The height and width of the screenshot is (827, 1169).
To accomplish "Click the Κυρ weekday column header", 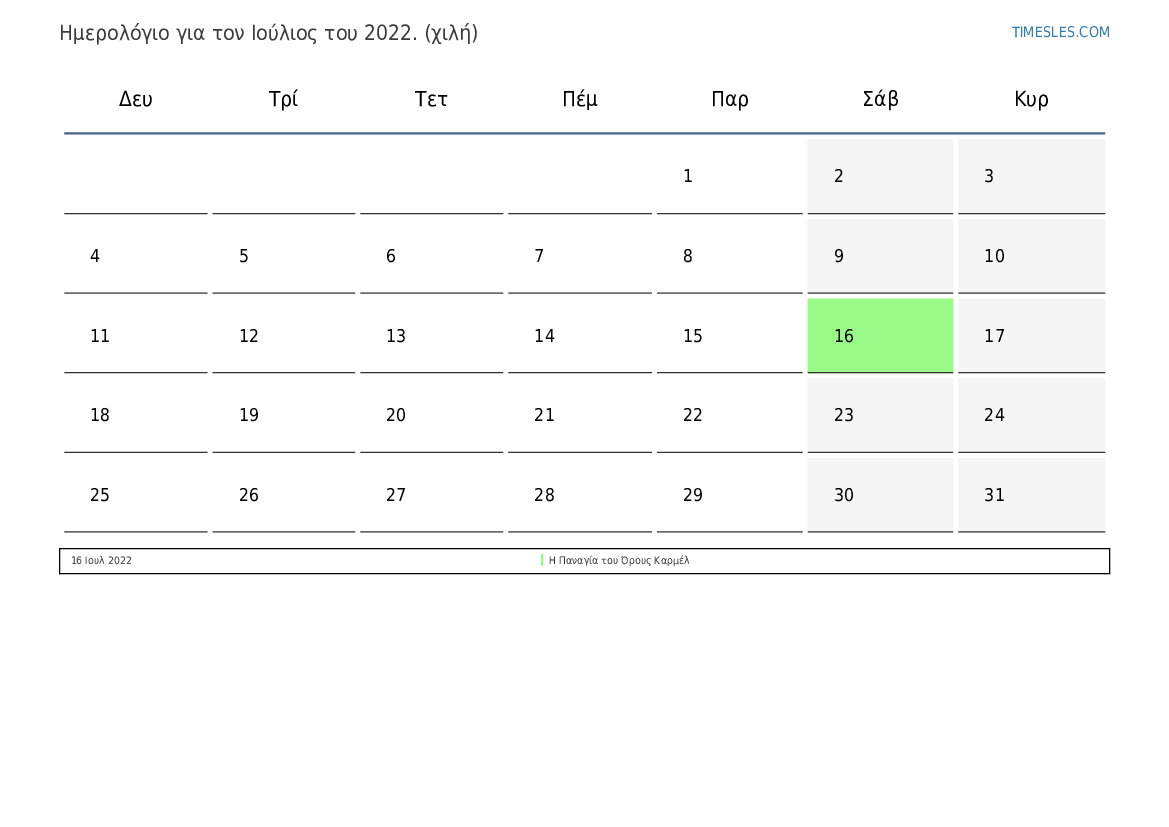I will [x=1031, y=99].
